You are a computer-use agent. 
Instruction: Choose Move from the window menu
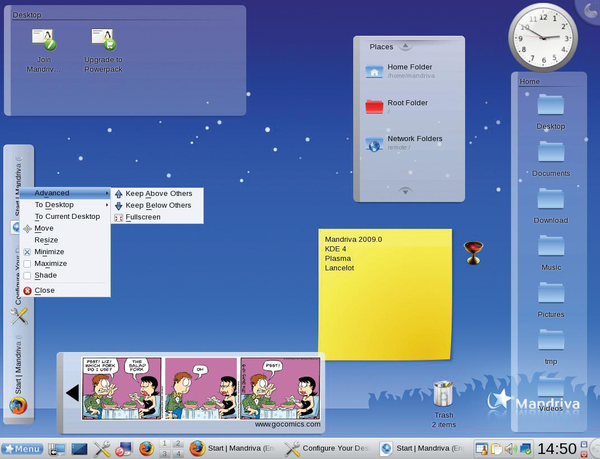(65, 228)
